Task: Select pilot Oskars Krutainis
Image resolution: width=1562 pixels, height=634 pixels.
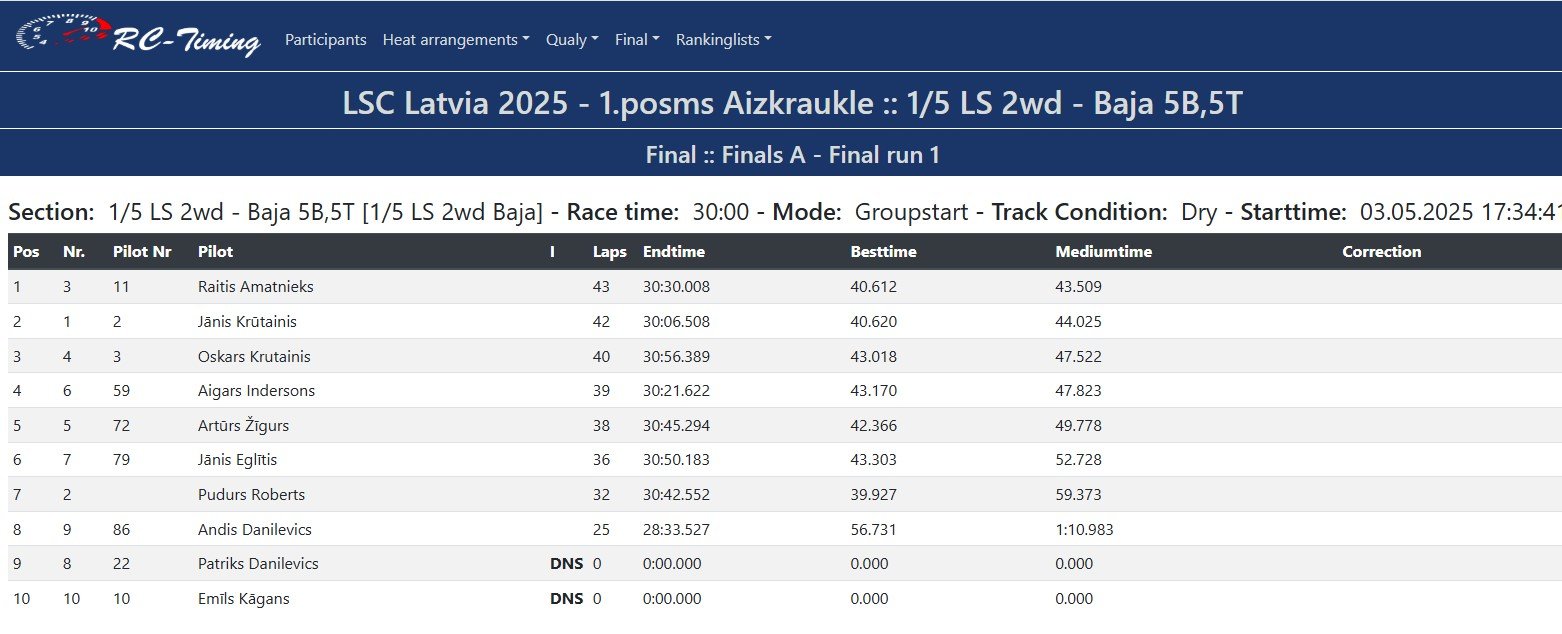Action: pyautogui.click(x=254, y=357)
